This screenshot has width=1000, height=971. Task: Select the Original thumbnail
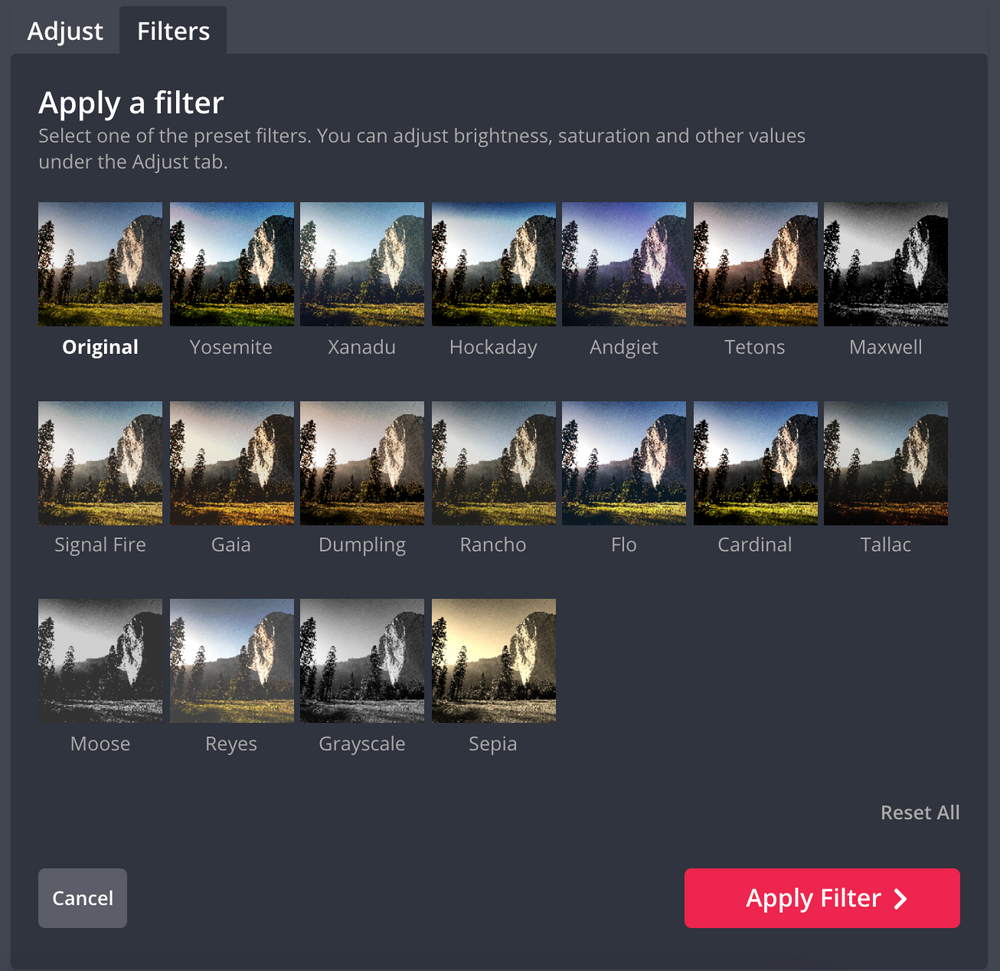point(100,263)
